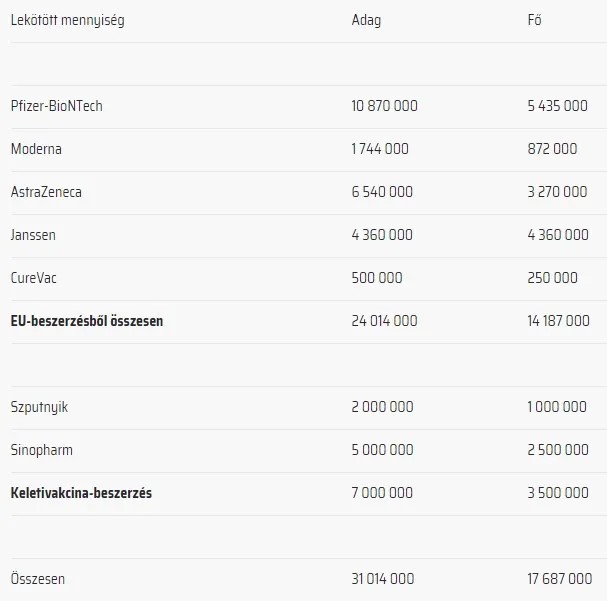Click the 872 000 Moderna persons value

(552, 149)
